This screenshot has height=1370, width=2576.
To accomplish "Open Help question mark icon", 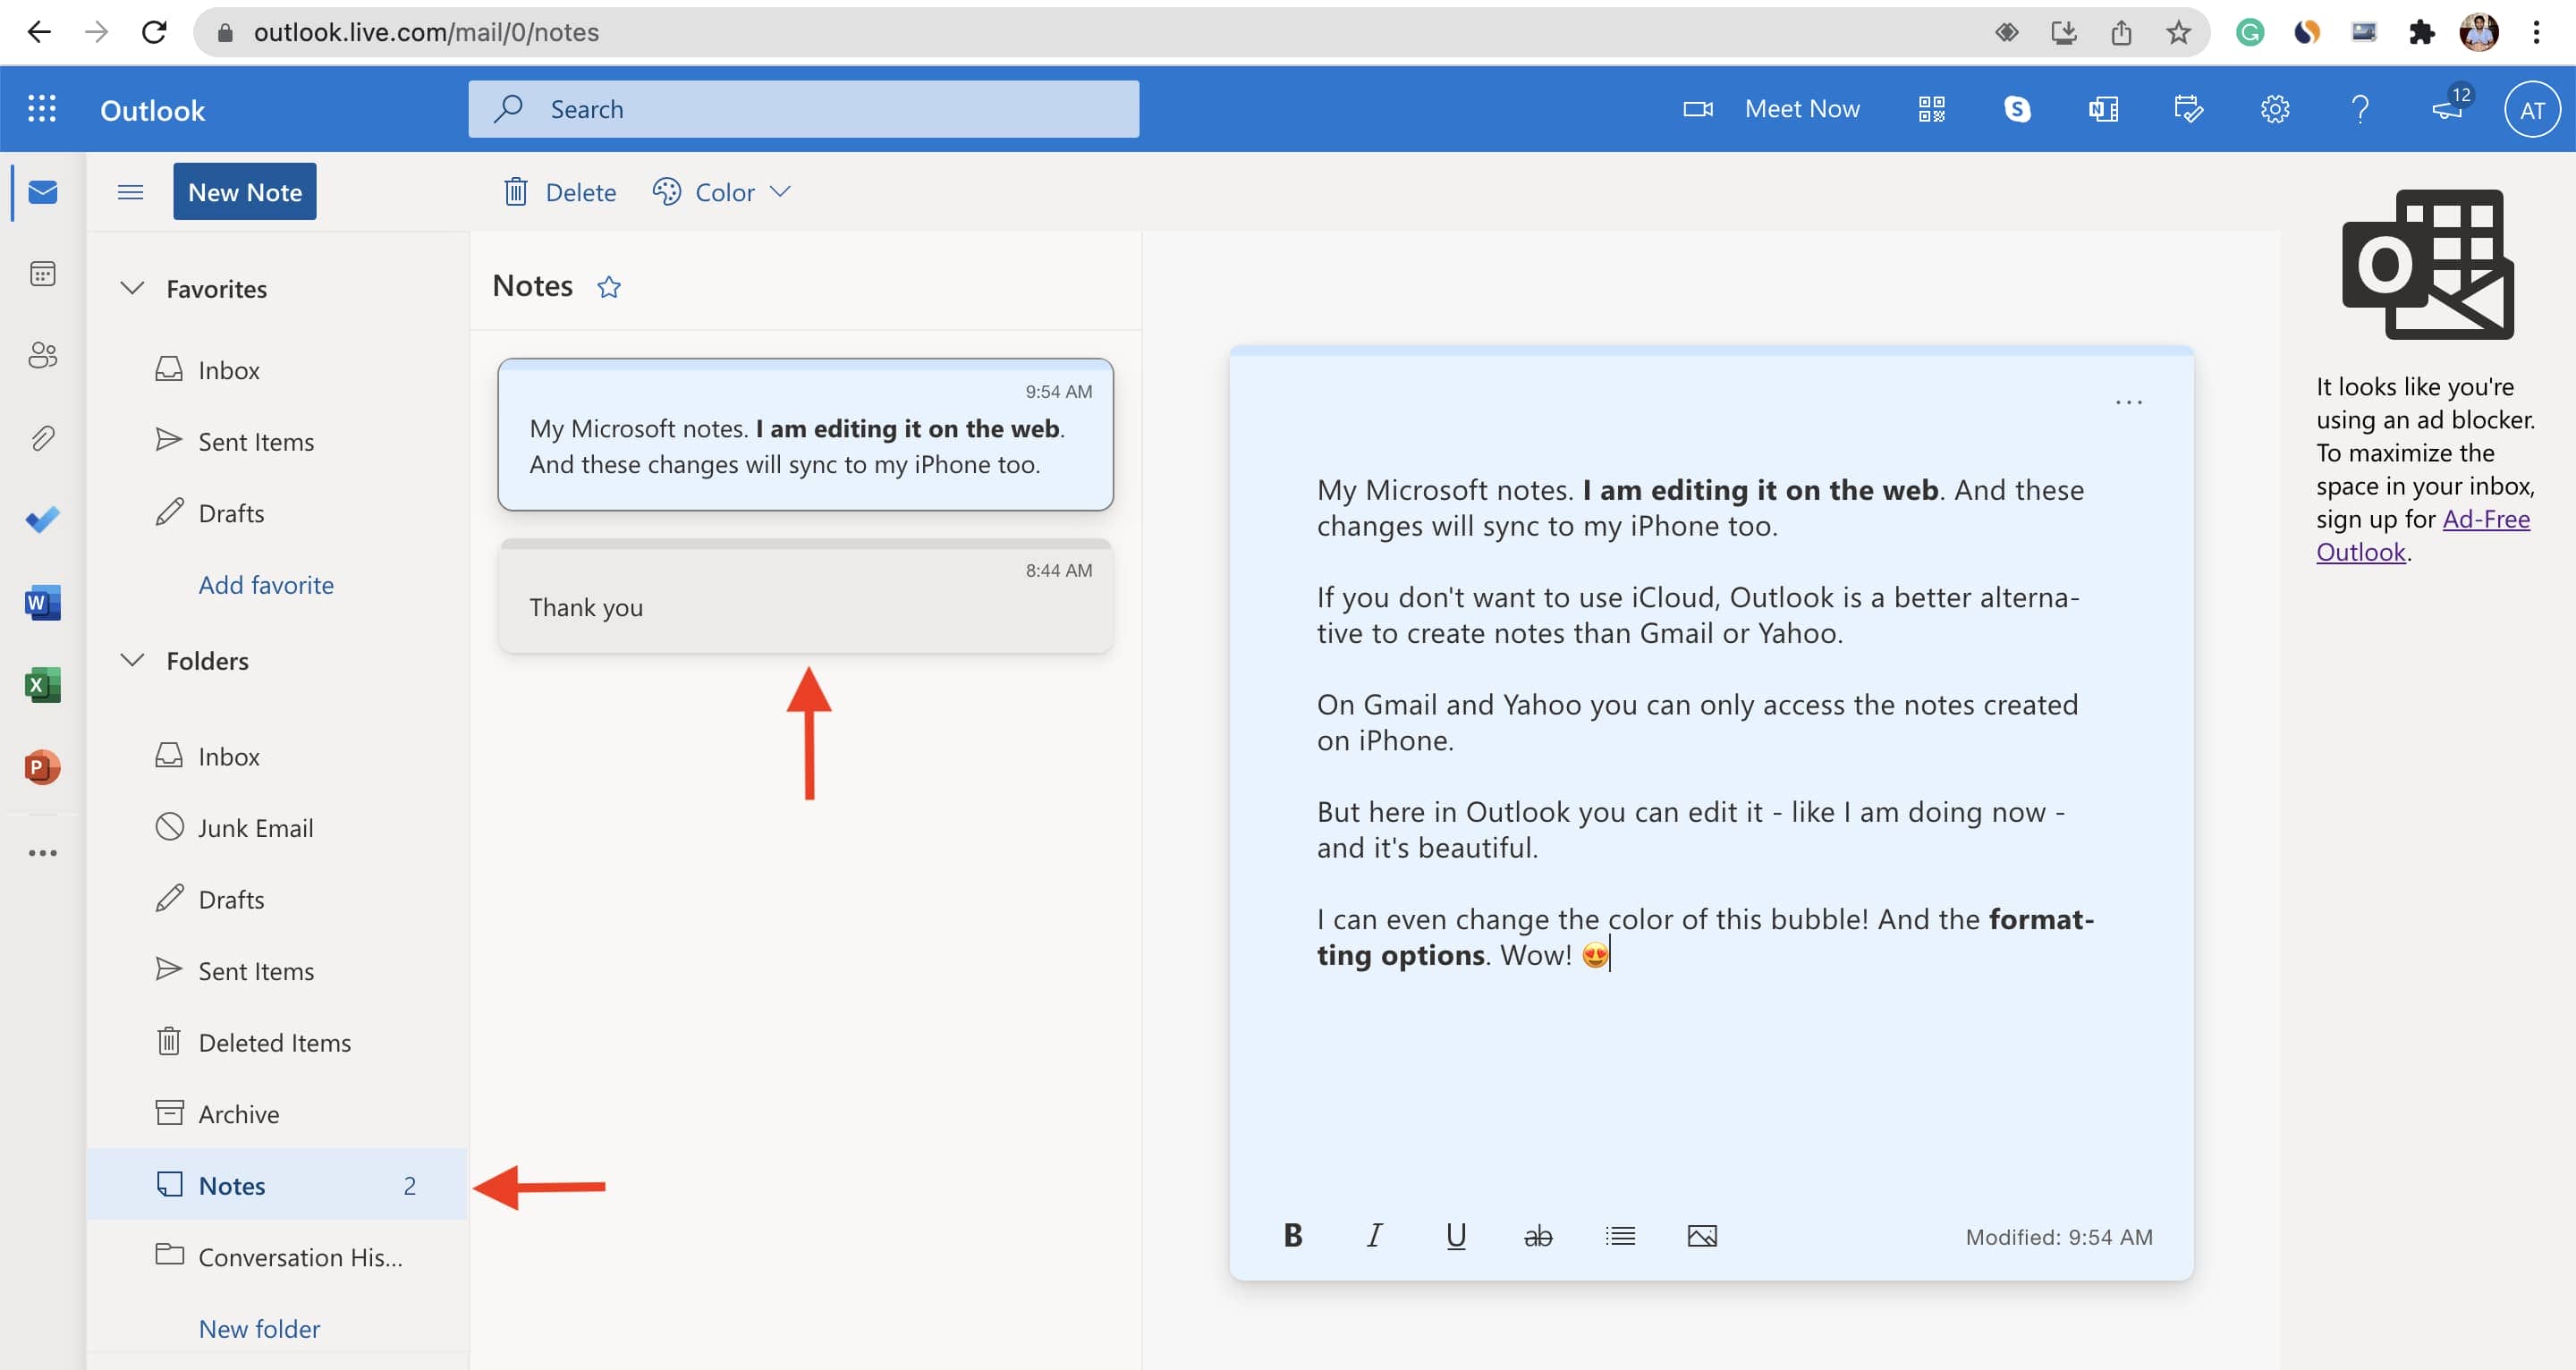I will pos(2360,109).
